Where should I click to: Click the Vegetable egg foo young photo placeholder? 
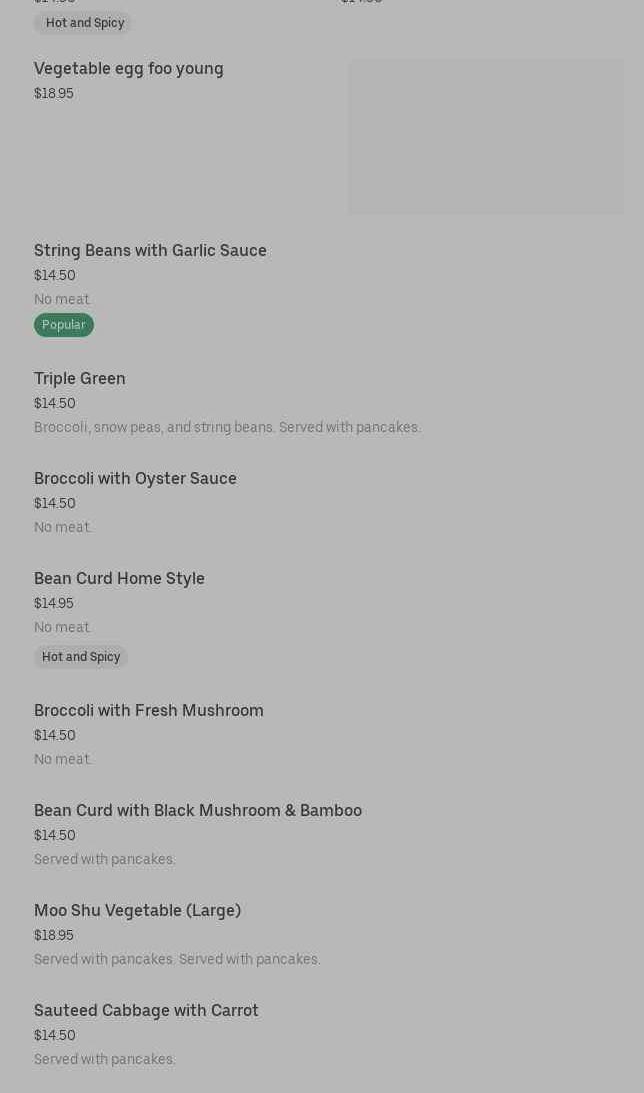coord(485,137)
